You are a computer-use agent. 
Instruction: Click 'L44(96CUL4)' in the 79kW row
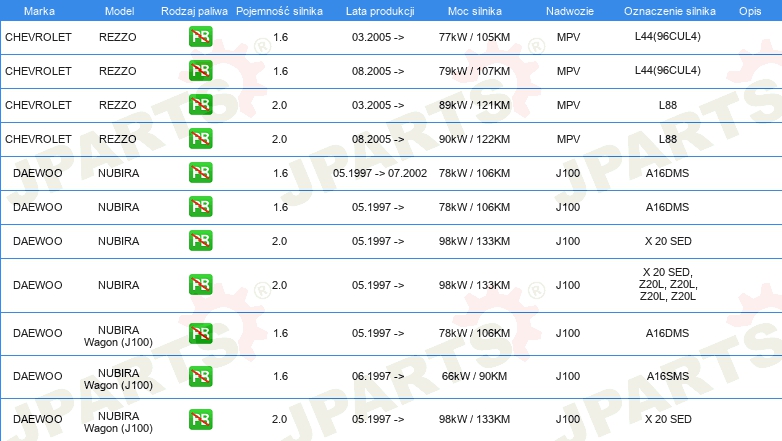[x=668, y=70]
